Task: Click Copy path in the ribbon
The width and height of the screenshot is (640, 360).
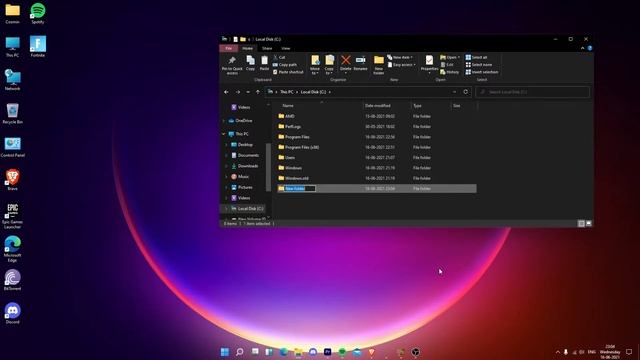Action: click(x=285, y=65)
